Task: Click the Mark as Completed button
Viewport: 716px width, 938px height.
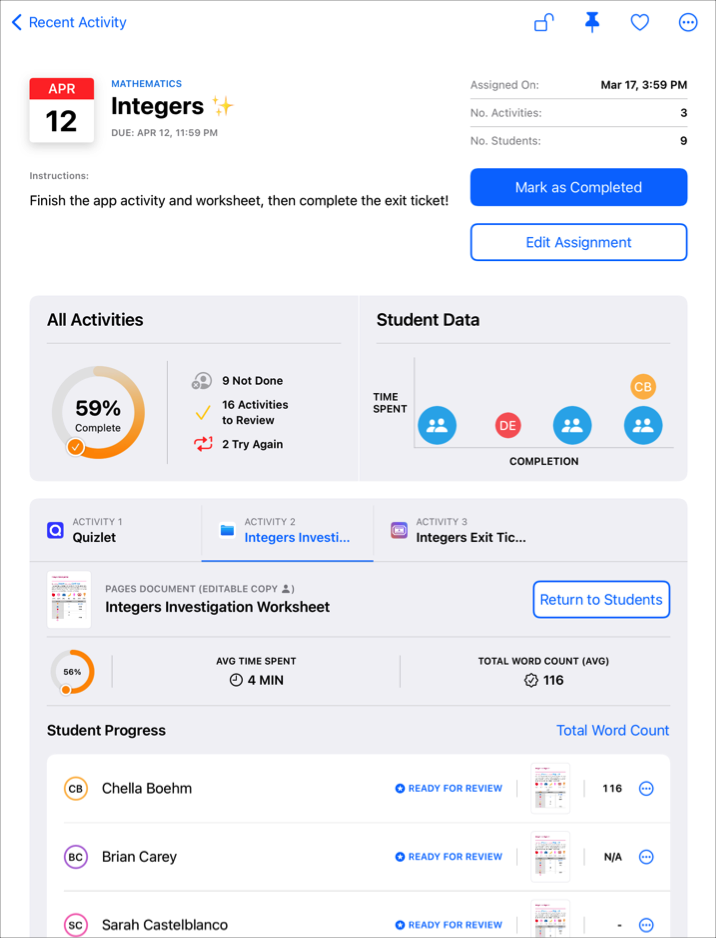Action: [x=578, y=187]
